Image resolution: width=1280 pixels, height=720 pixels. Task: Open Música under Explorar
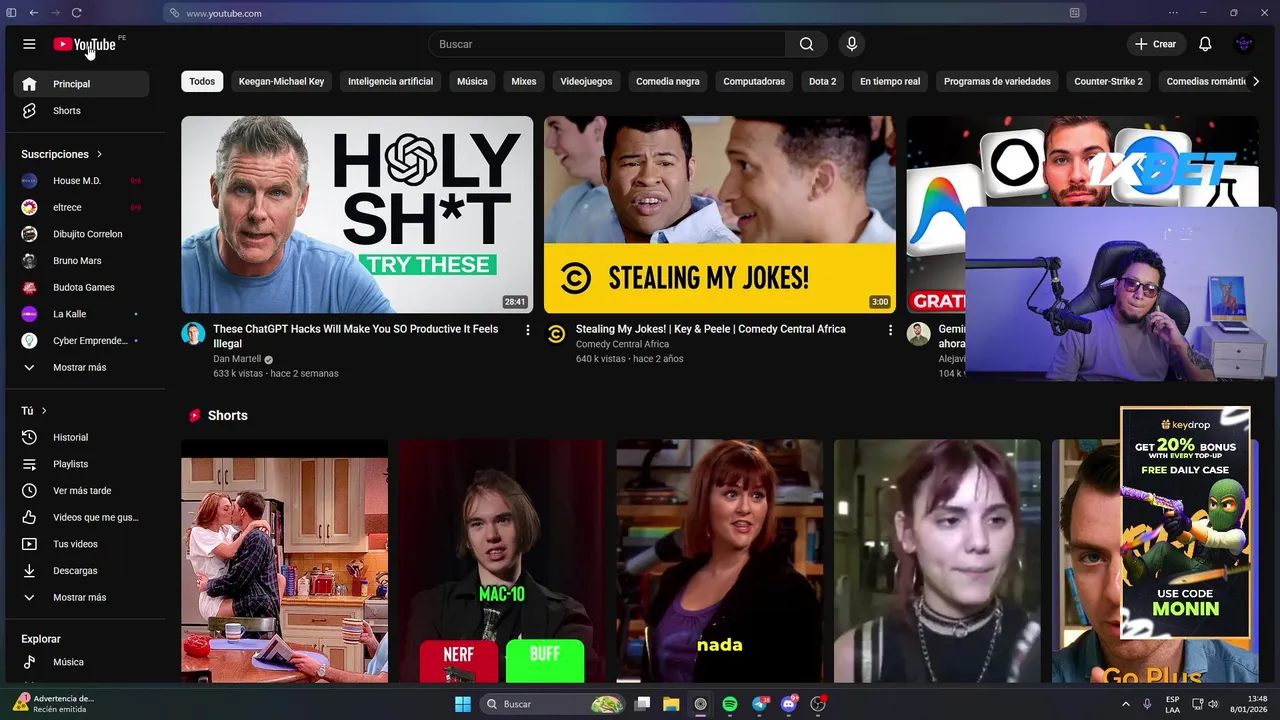tap(82, 662)
